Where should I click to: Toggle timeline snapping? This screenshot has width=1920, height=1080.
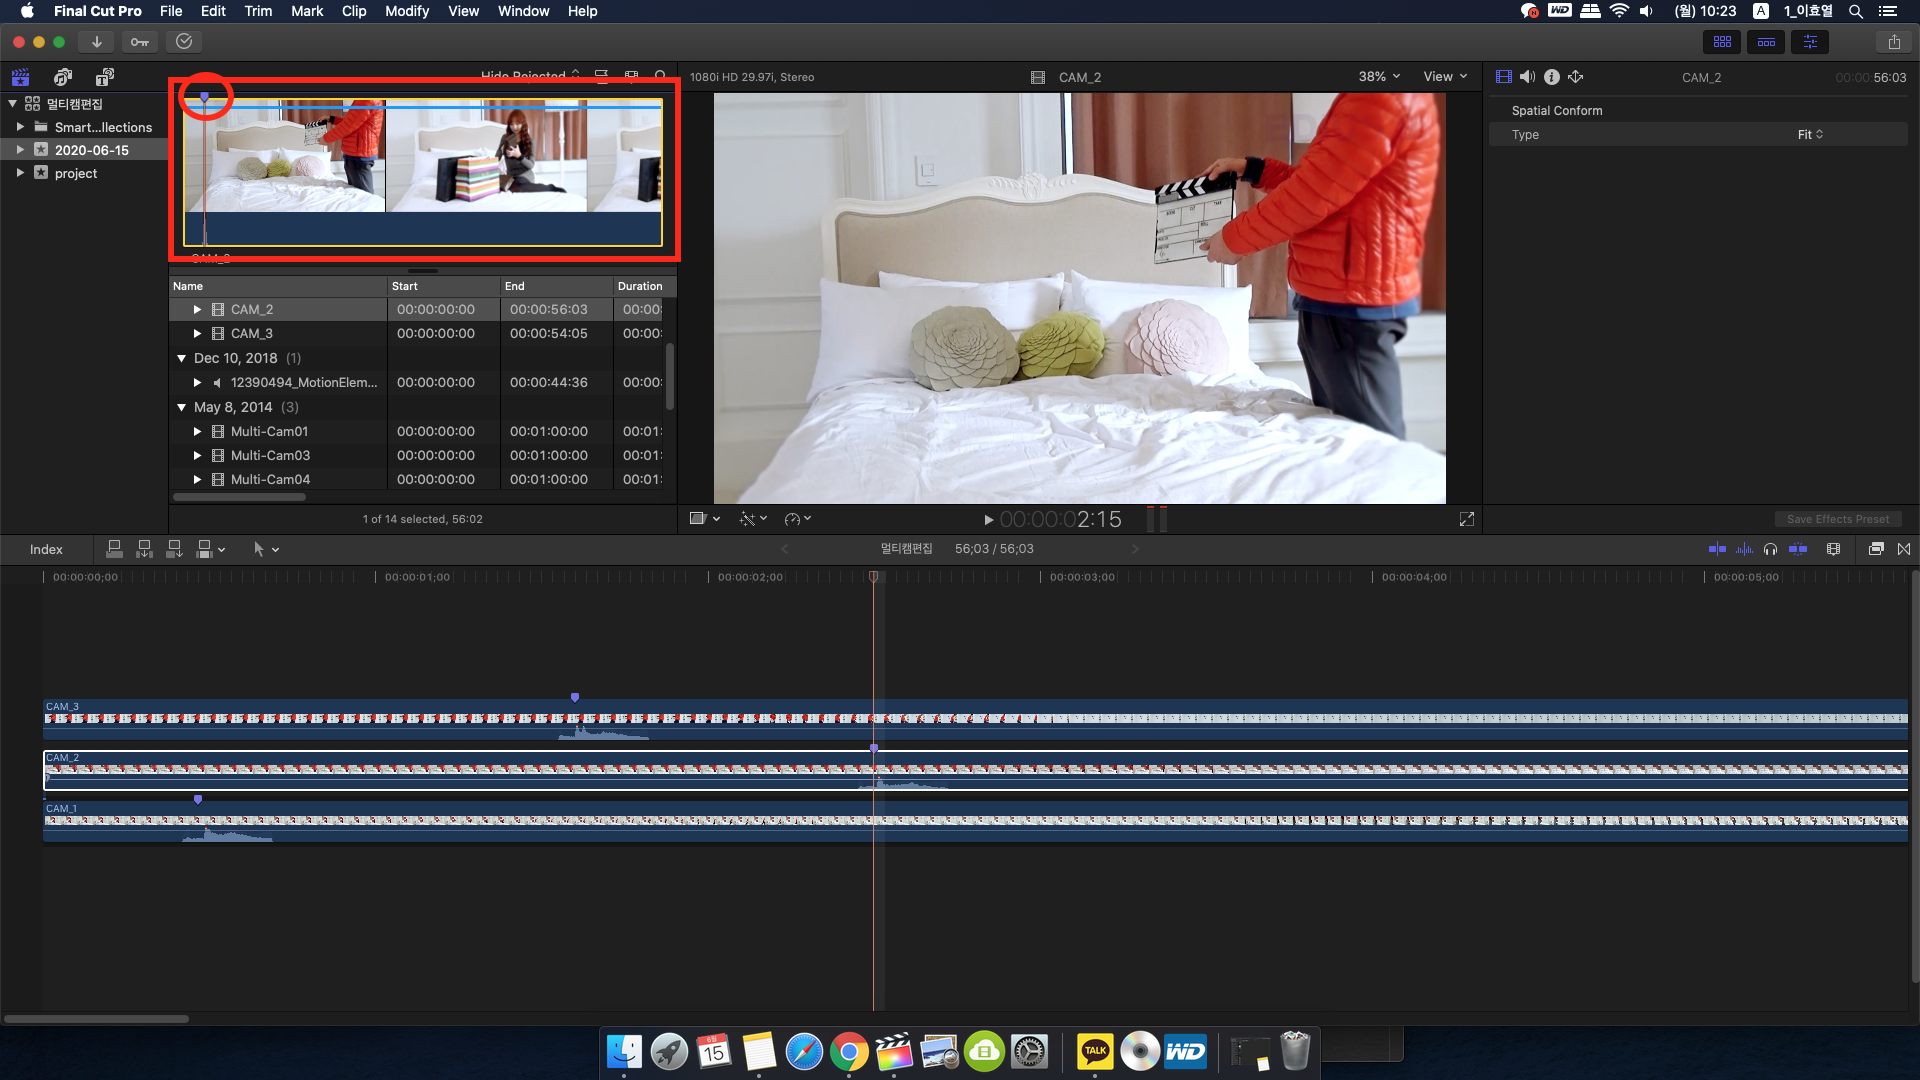(x=1797, y=549)
